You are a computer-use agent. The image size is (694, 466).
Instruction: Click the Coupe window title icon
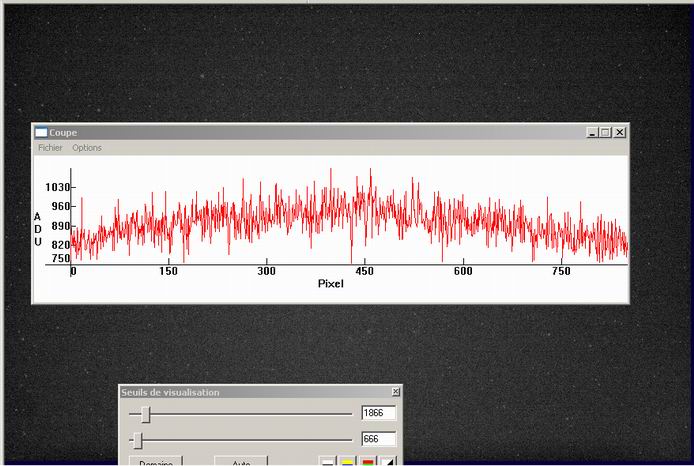(41, 132)
